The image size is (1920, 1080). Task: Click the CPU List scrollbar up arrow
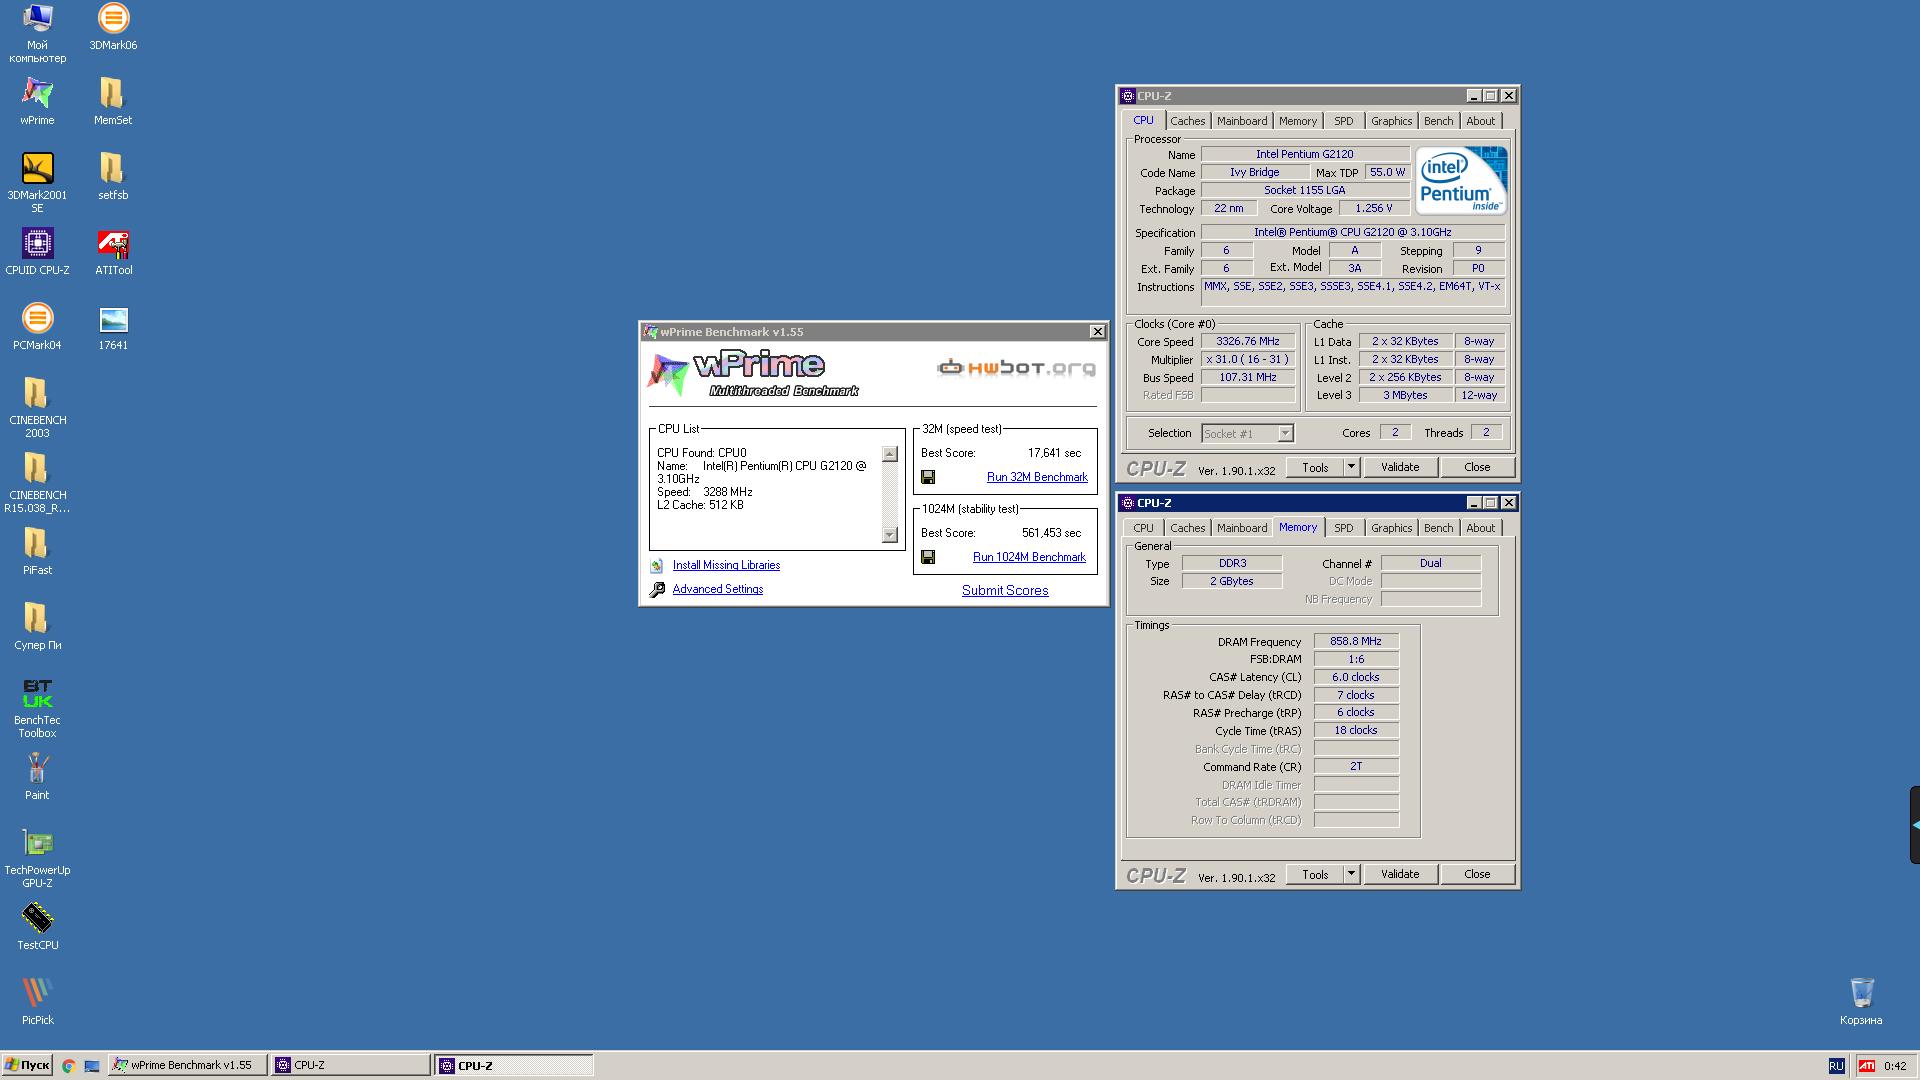click(890, 454)
